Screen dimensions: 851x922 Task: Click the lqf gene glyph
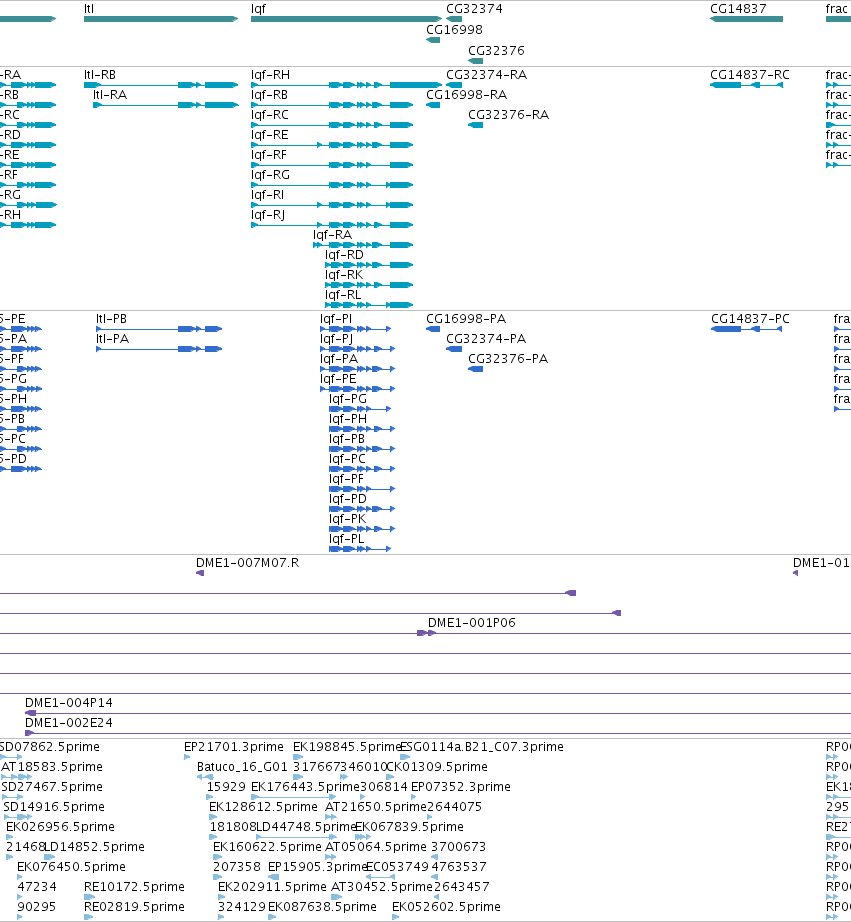tap(346, 19)
